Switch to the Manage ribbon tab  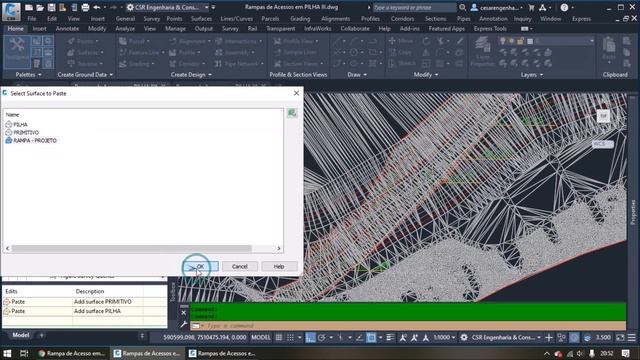coord(176,29)
